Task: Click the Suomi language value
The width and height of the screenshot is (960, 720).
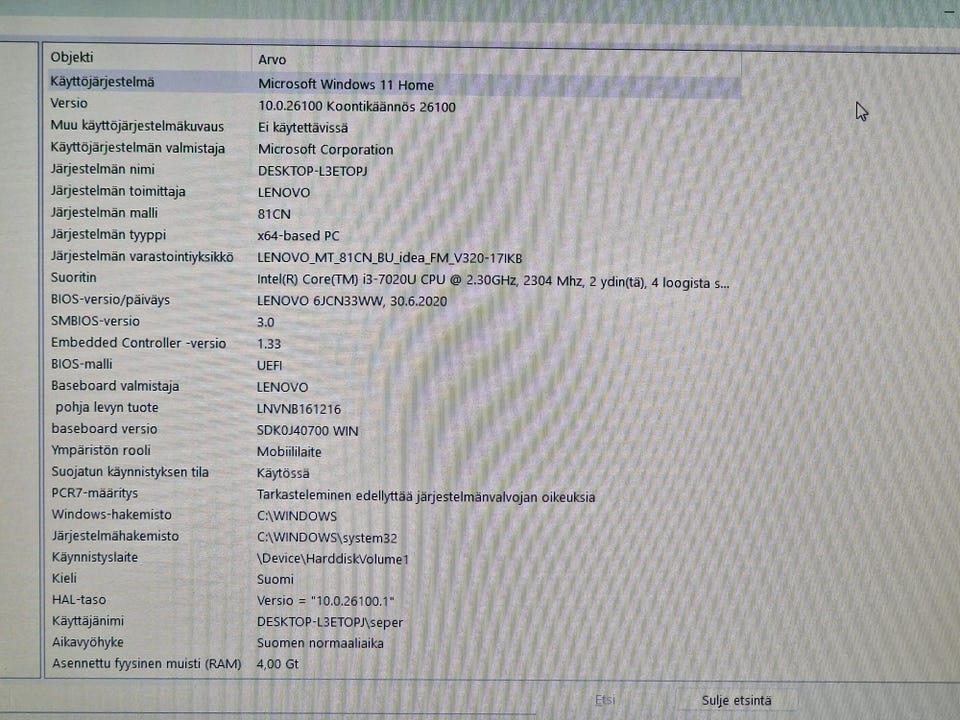Action: [x=276, y=579]
